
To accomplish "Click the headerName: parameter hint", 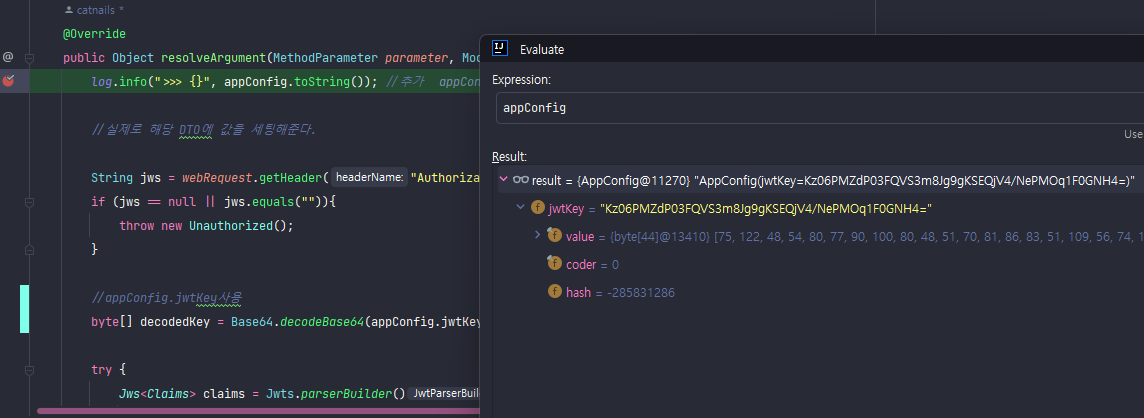I will pos(369,177).
